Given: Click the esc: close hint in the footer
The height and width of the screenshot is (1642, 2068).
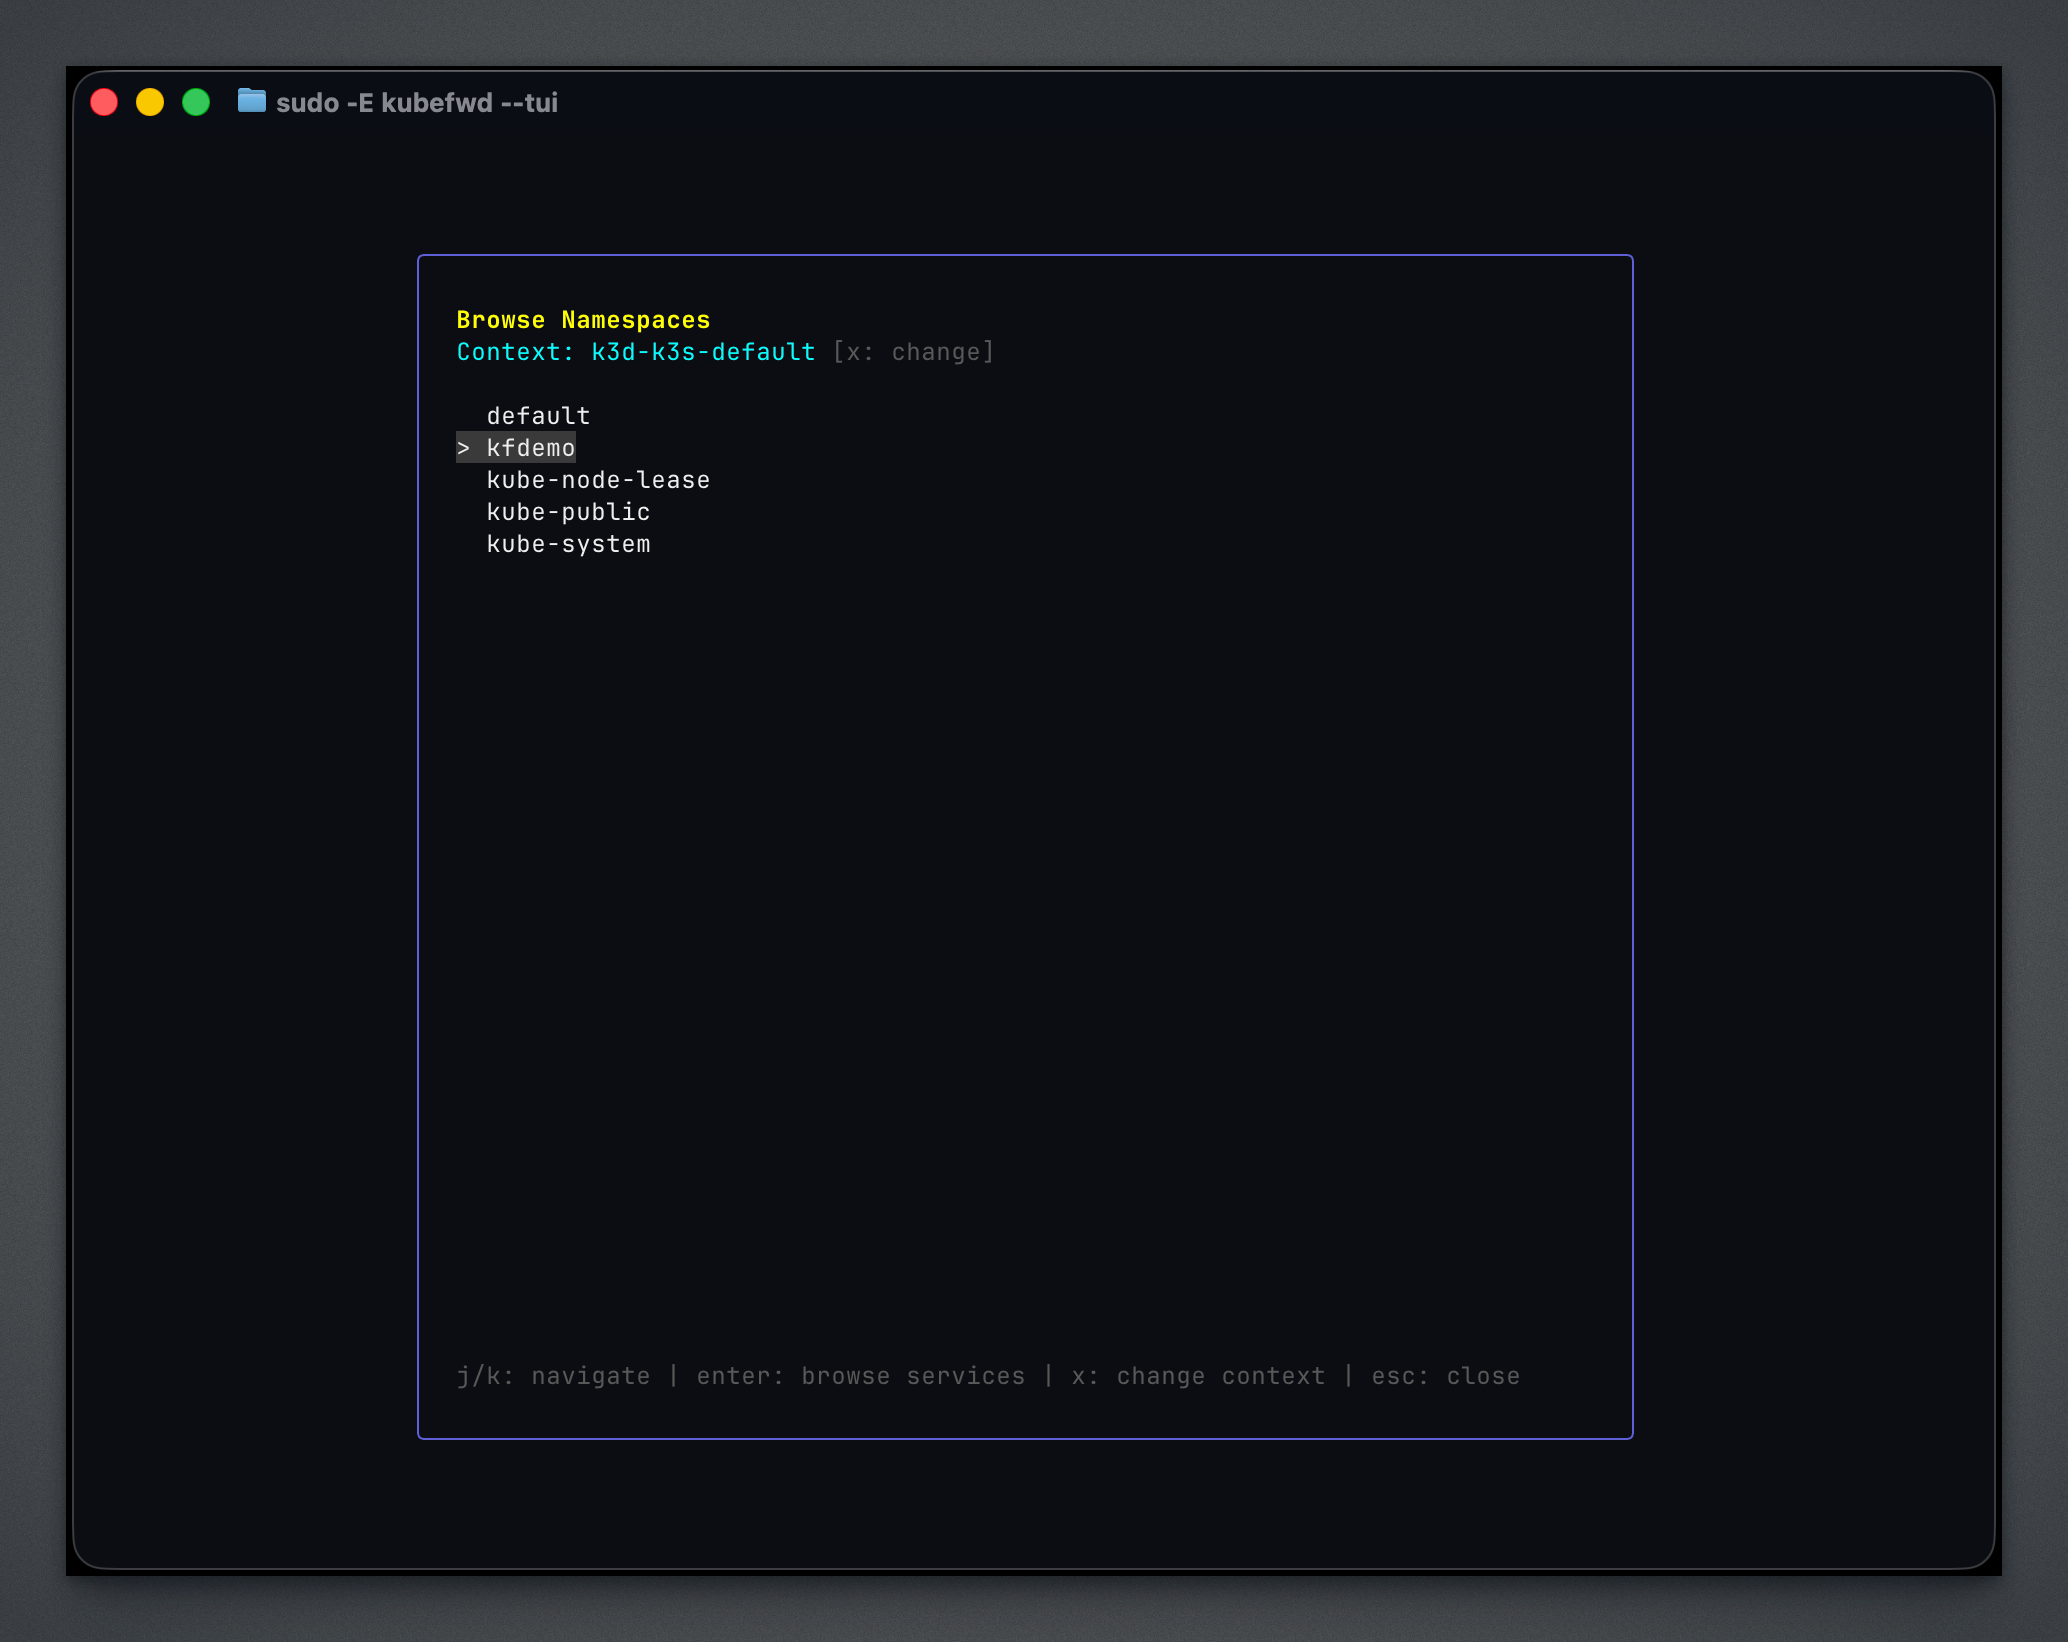Looking at the screenshot, I should click(x=1445, y=1375).
